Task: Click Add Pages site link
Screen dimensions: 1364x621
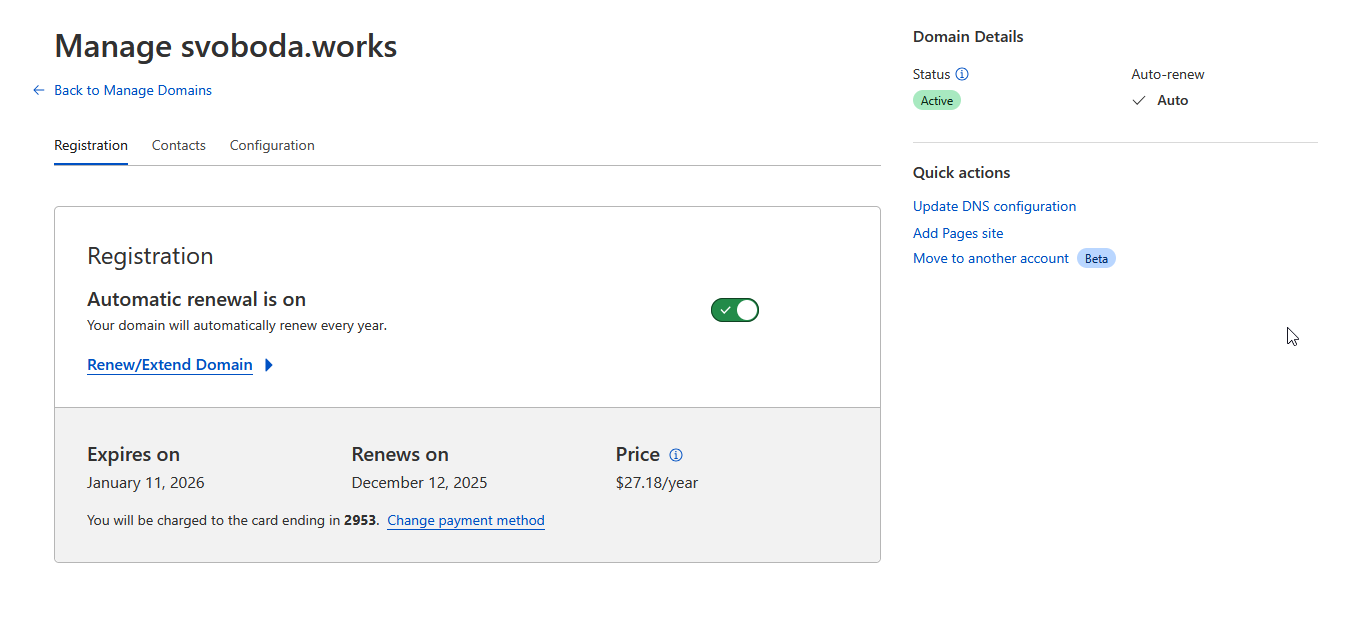Action: point(958,233)
